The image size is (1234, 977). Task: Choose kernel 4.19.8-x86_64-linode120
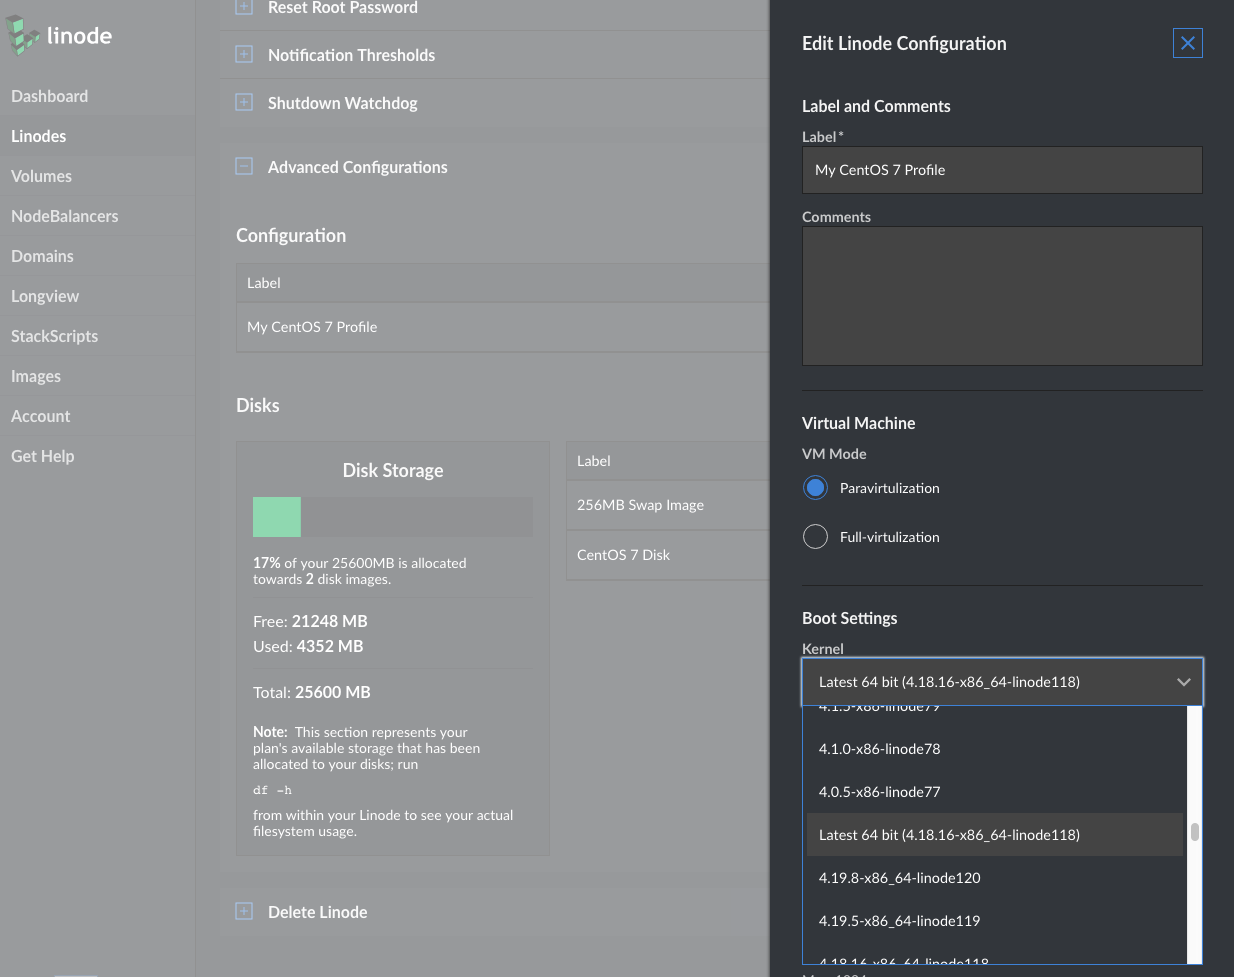click(x=995, y=878)
